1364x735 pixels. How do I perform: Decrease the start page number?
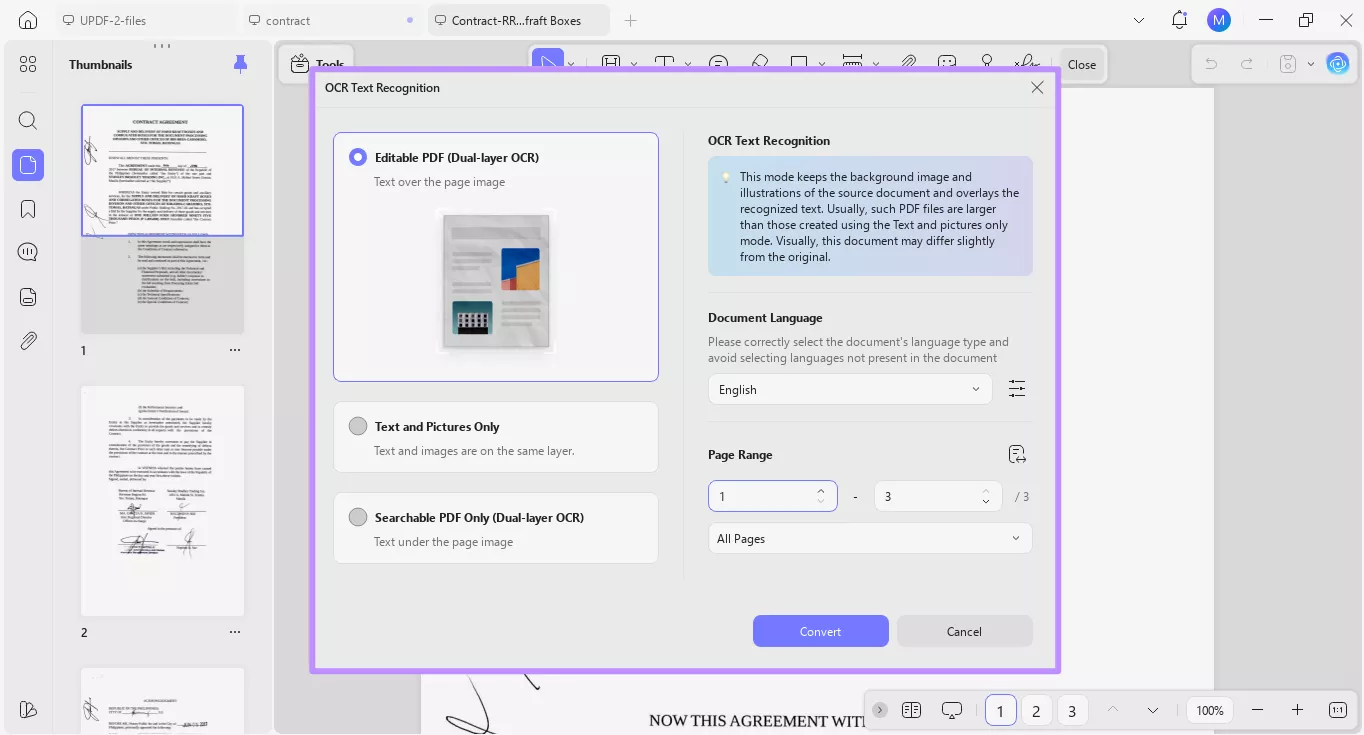pyautogui.click(x=821, y=501)
